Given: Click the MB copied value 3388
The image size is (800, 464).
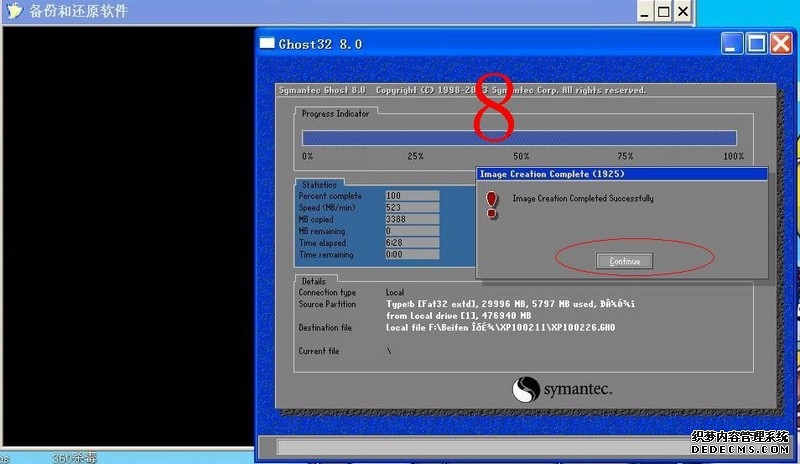Looking at the screenshot, I should click(x=412, y=219).
